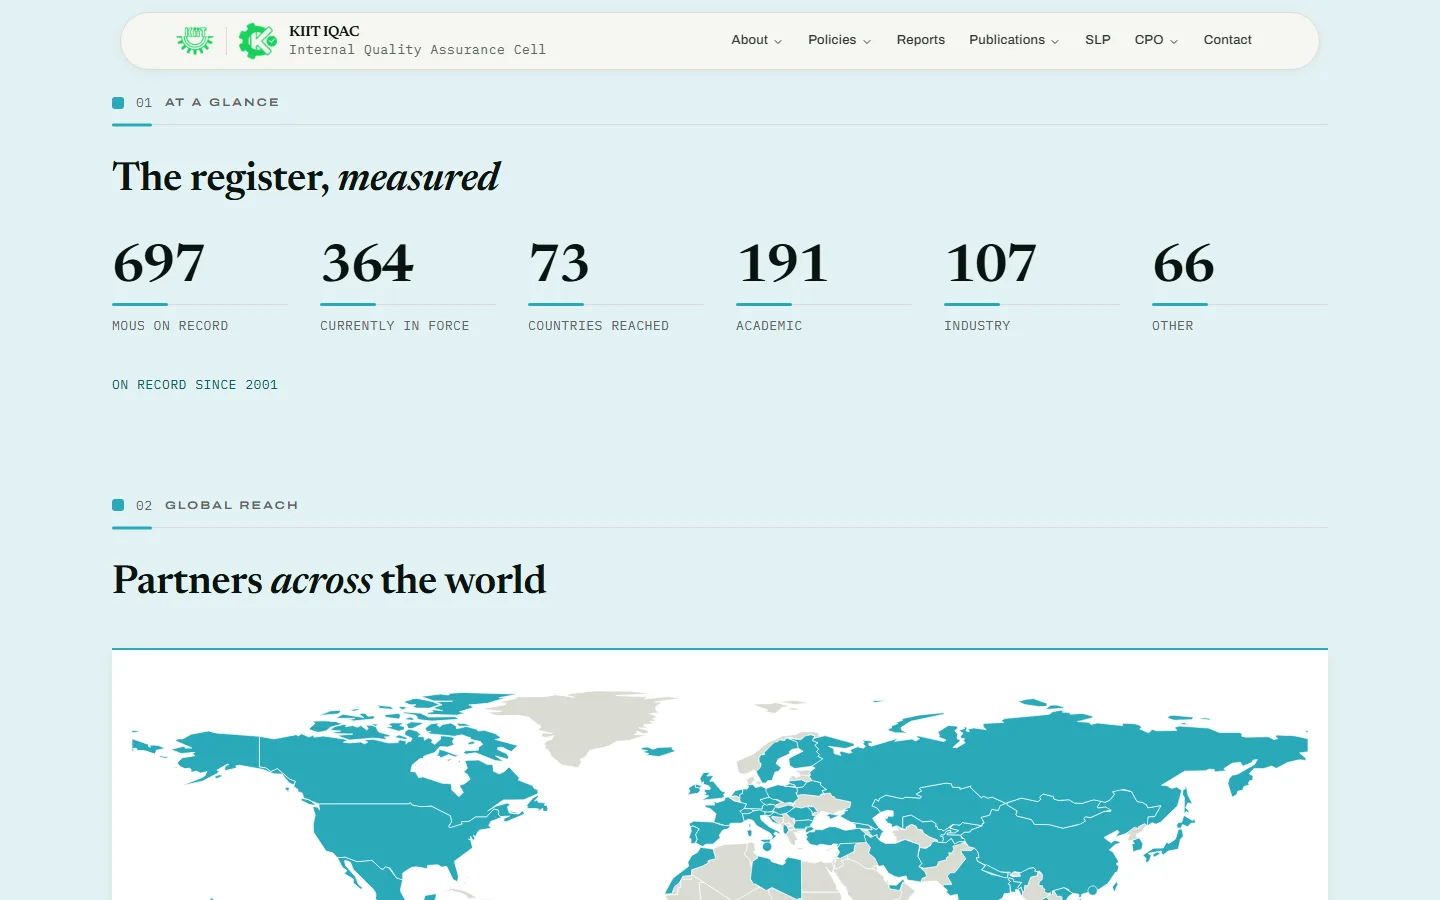The width and height of the screenshot is (1440, 900).
Task: Open the SLP nav item
Action: [x=1098, y=40]
